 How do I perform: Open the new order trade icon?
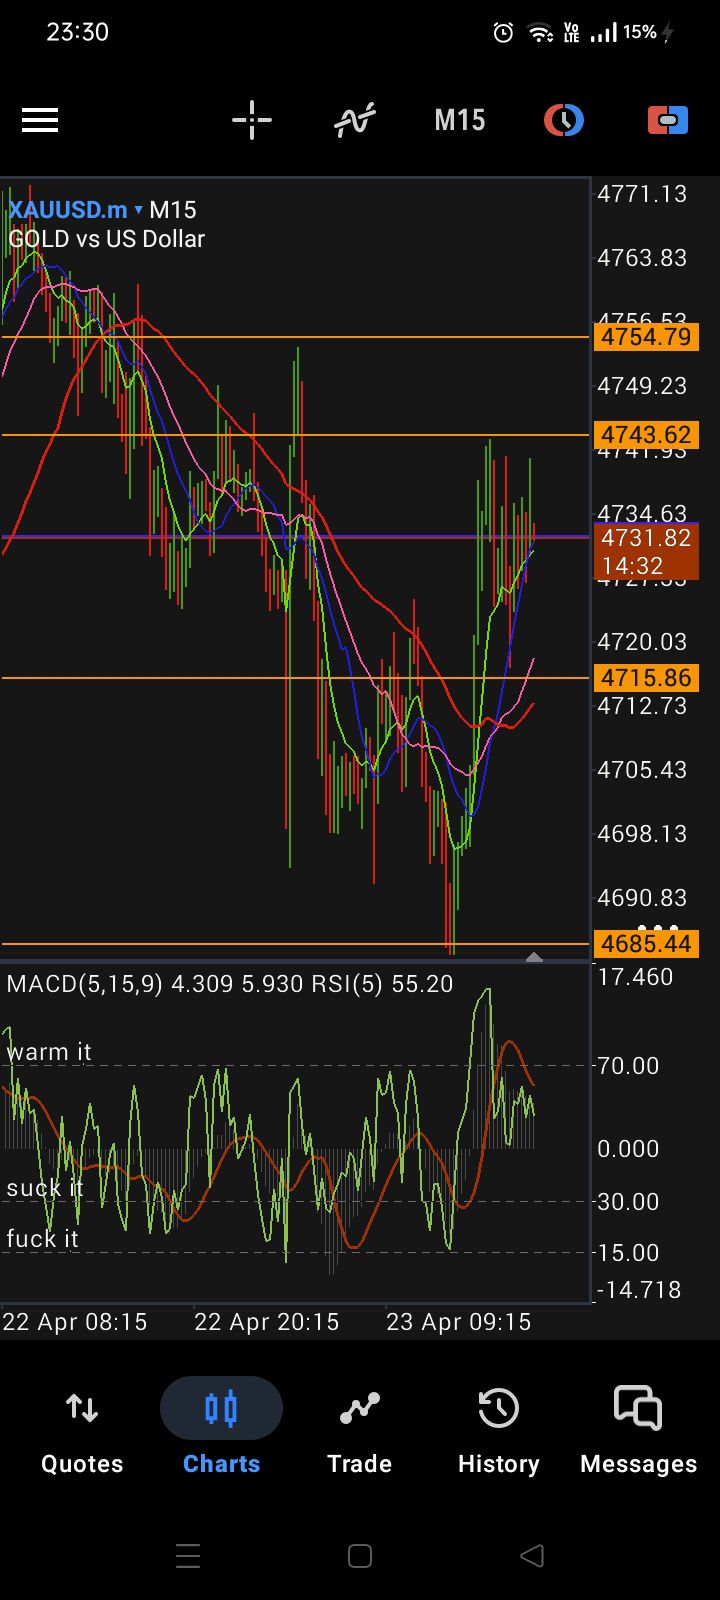[668, 121]
